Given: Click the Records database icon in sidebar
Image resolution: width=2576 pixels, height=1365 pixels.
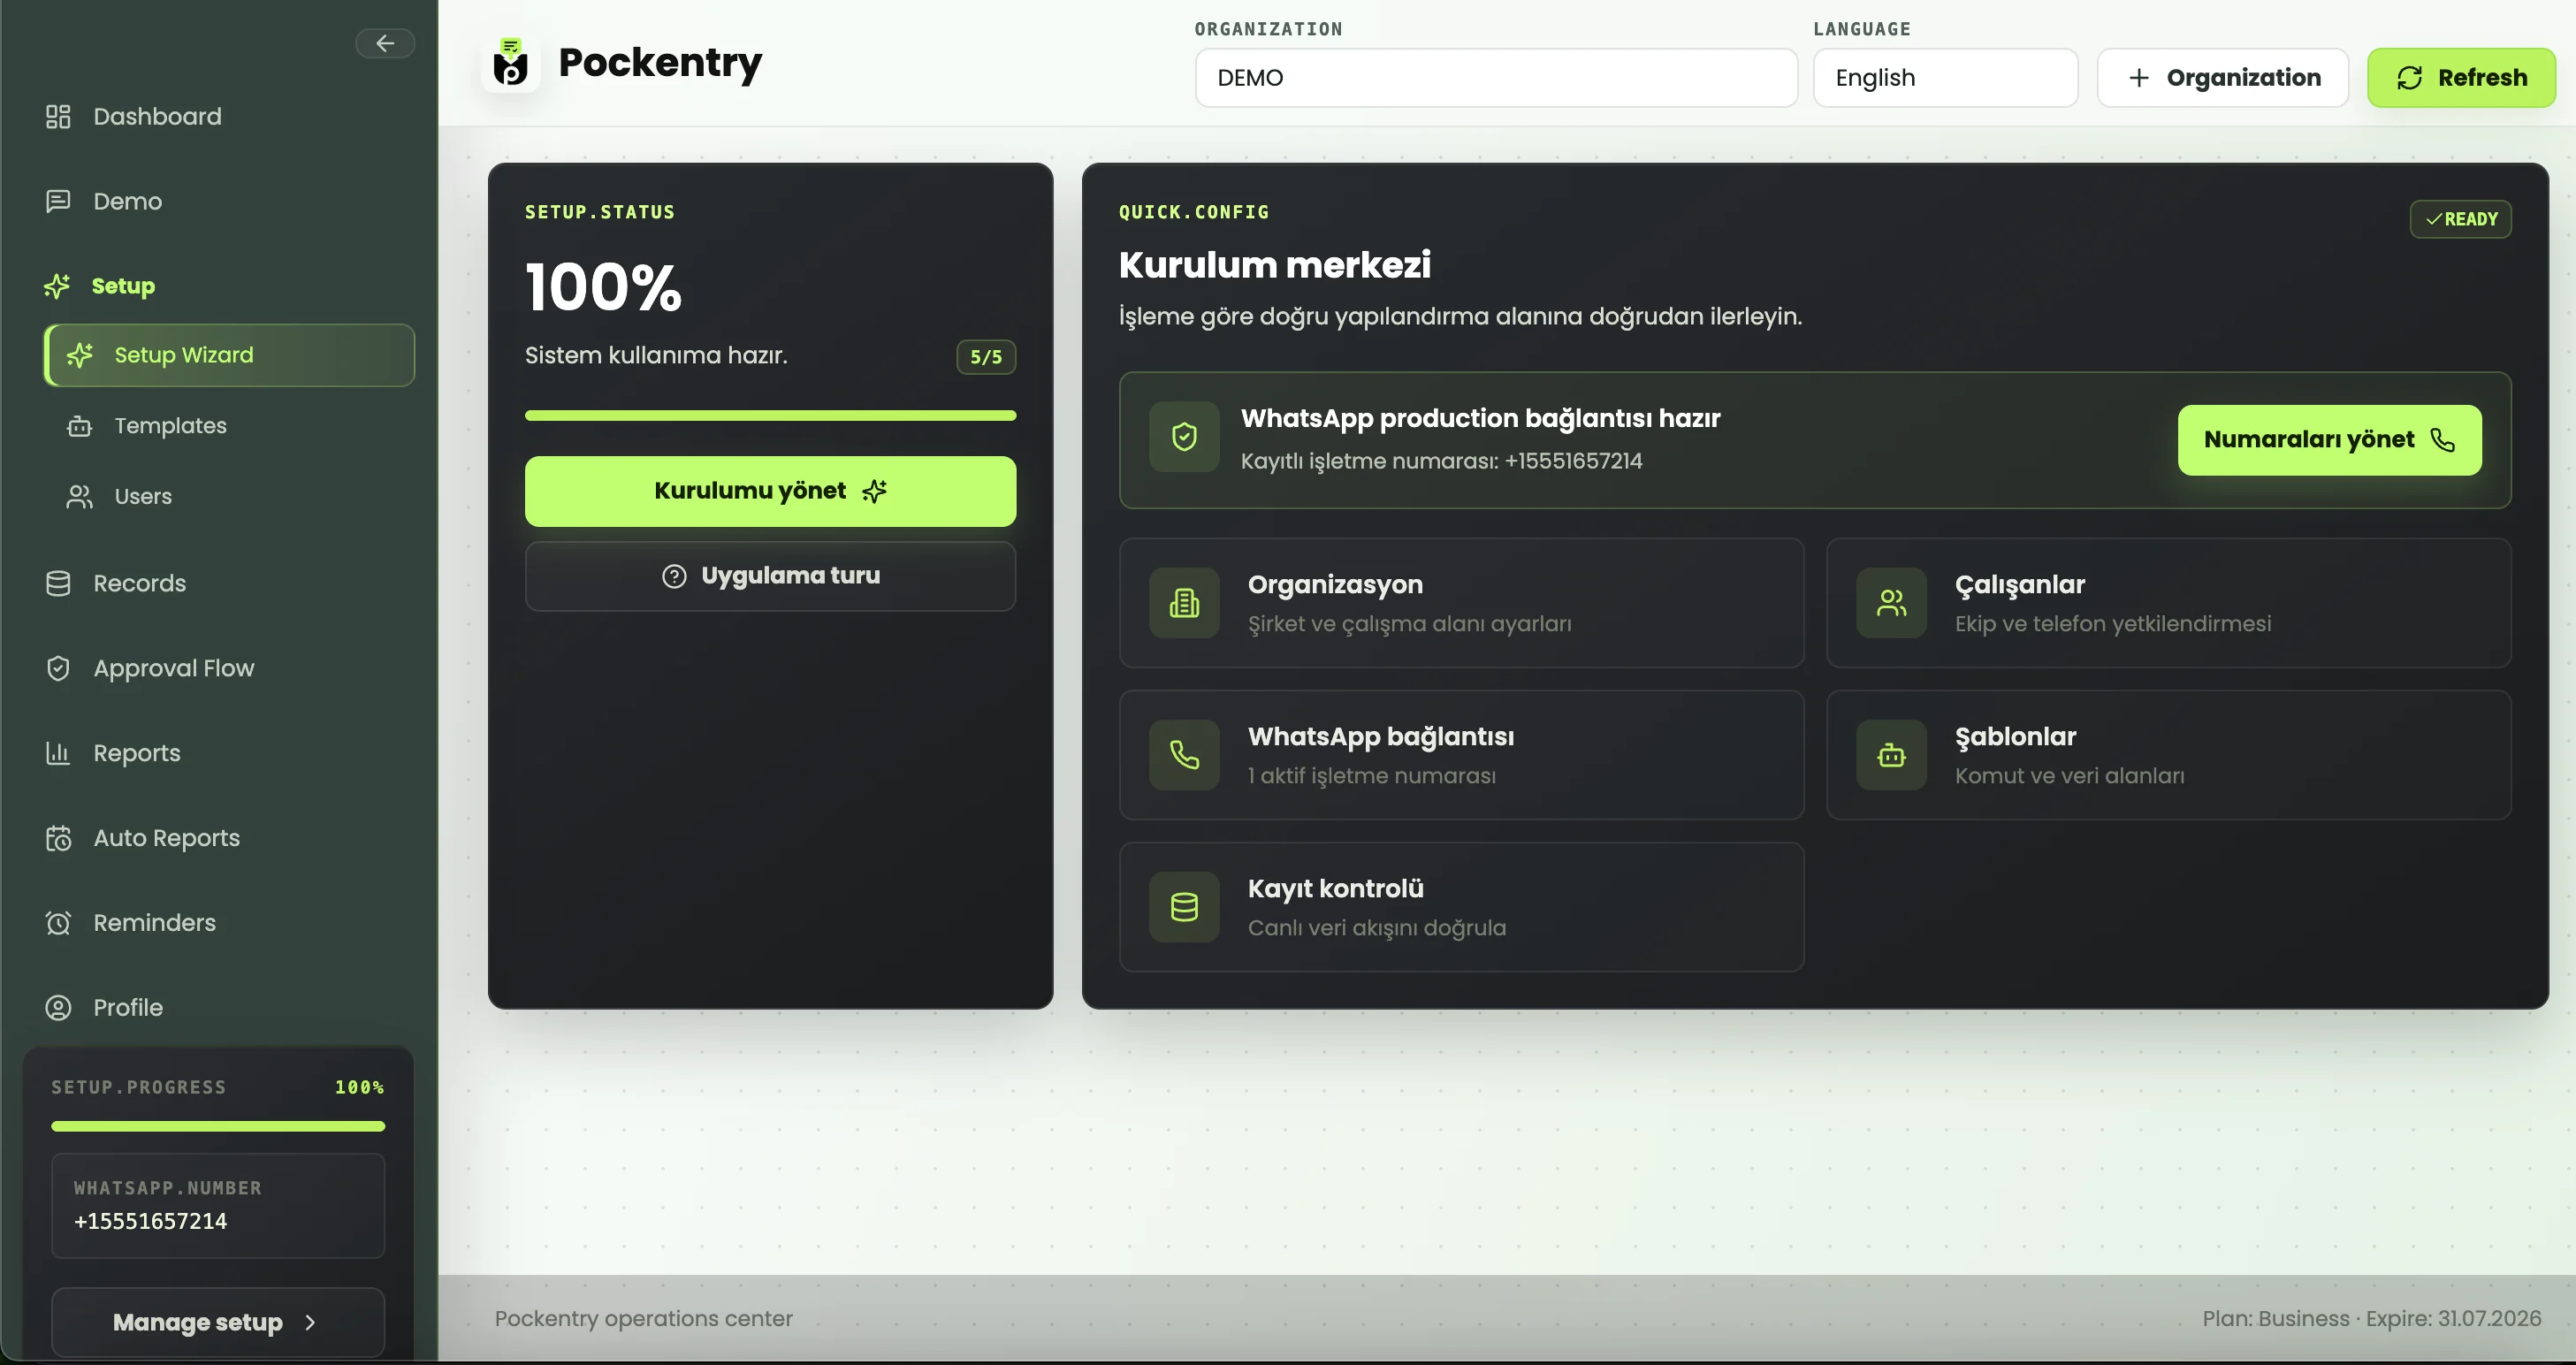Looking at the screenshot, I should (58, 583).
